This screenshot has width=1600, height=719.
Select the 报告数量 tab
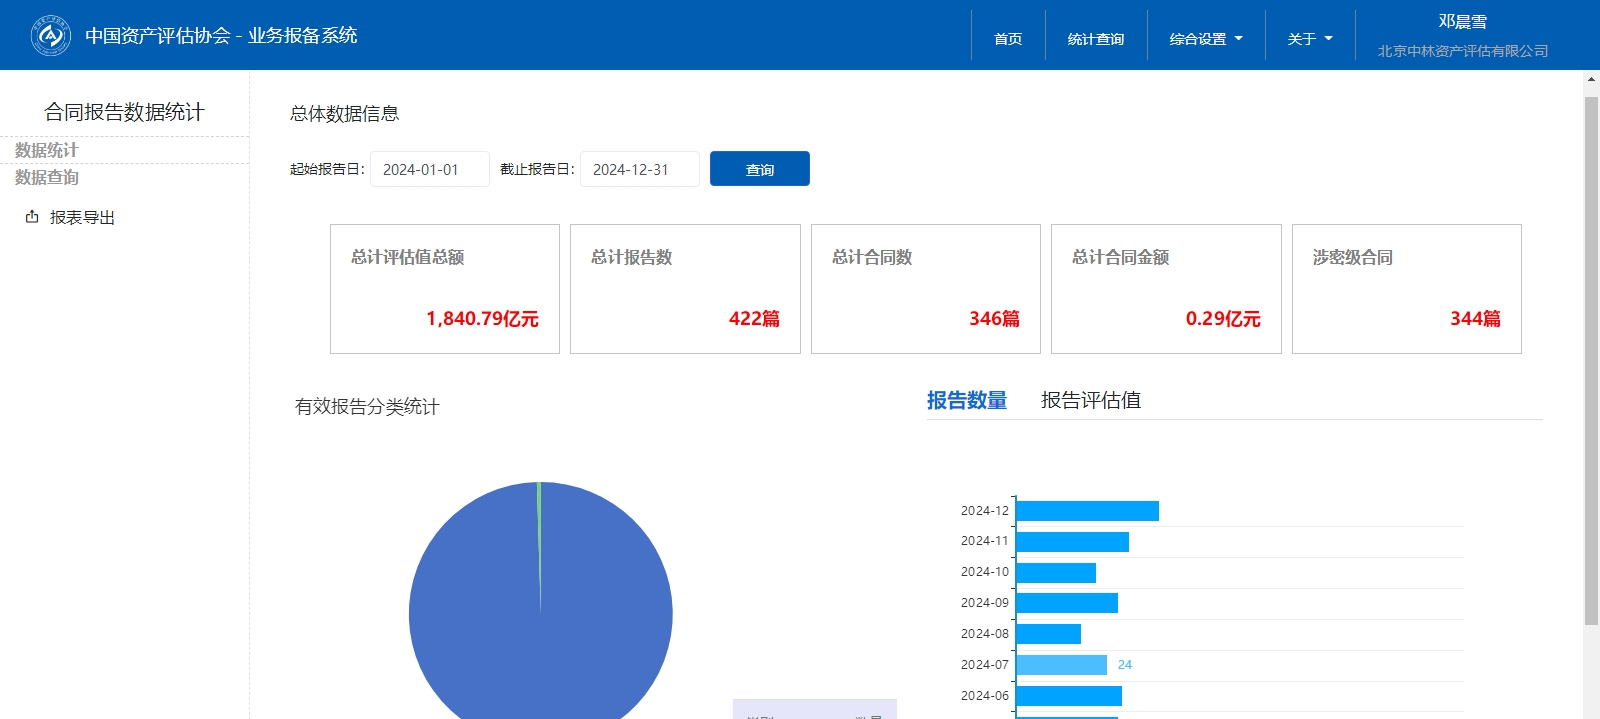click(x=966, y=400)
